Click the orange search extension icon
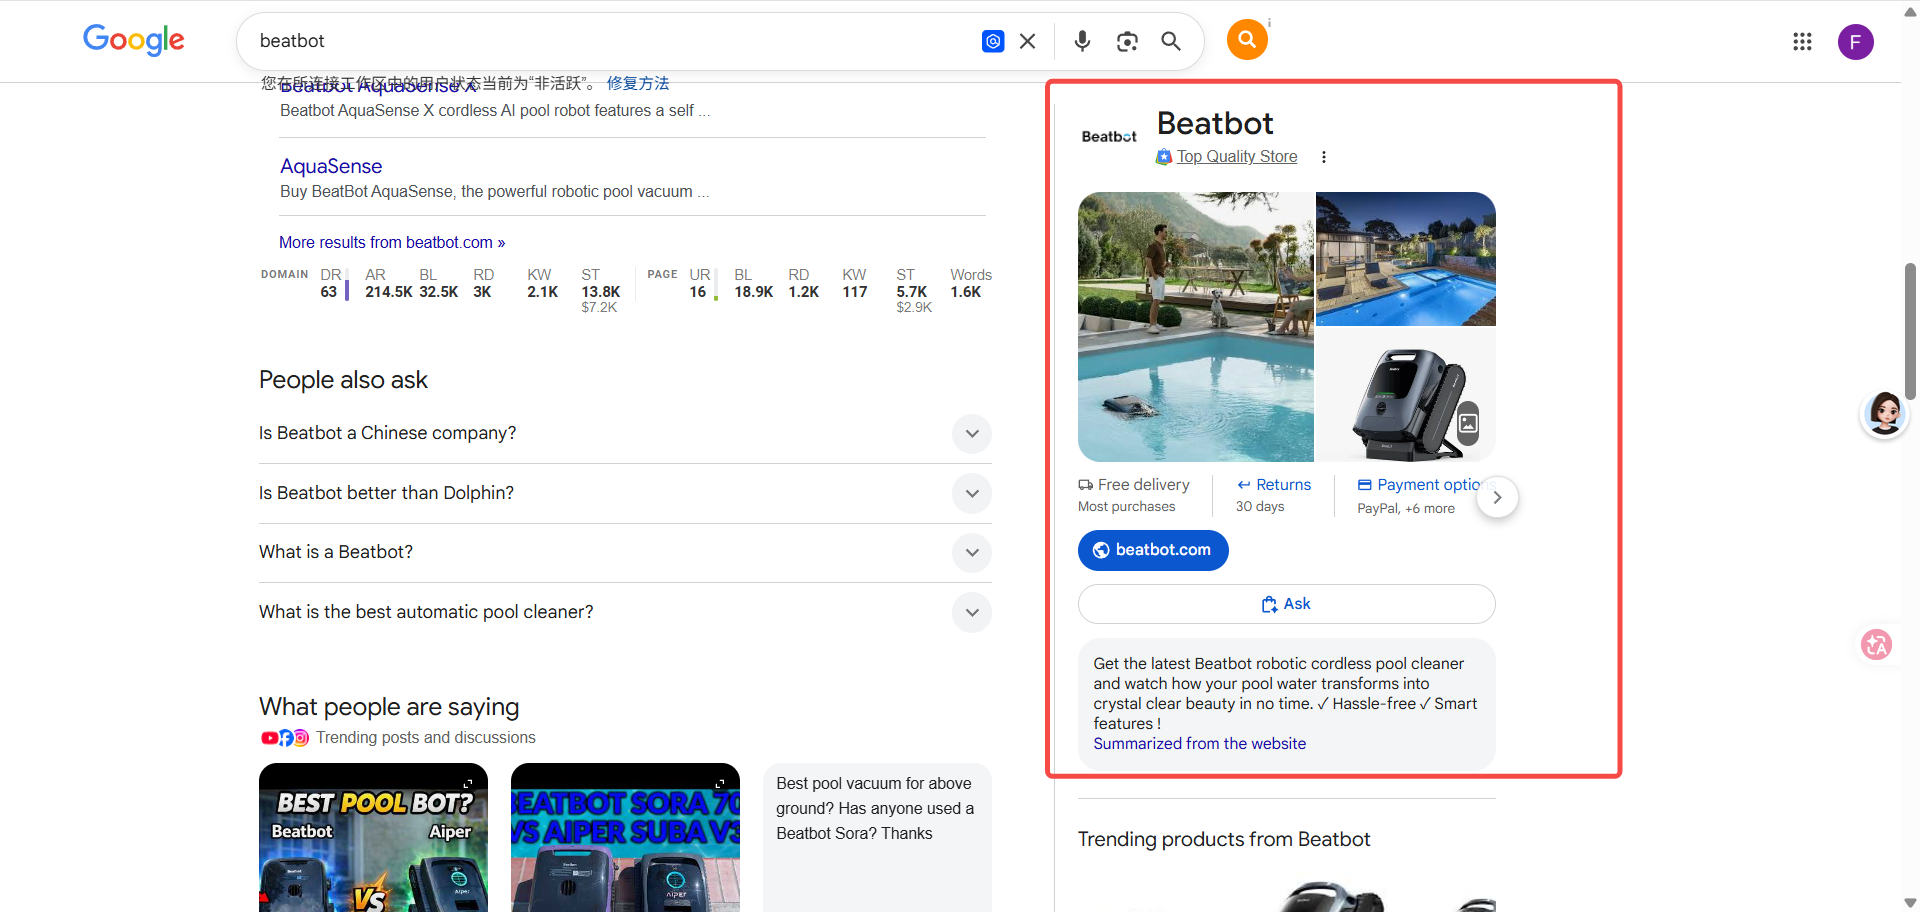Screen dimensions: 1920x912 click(x=1247, y=39)
